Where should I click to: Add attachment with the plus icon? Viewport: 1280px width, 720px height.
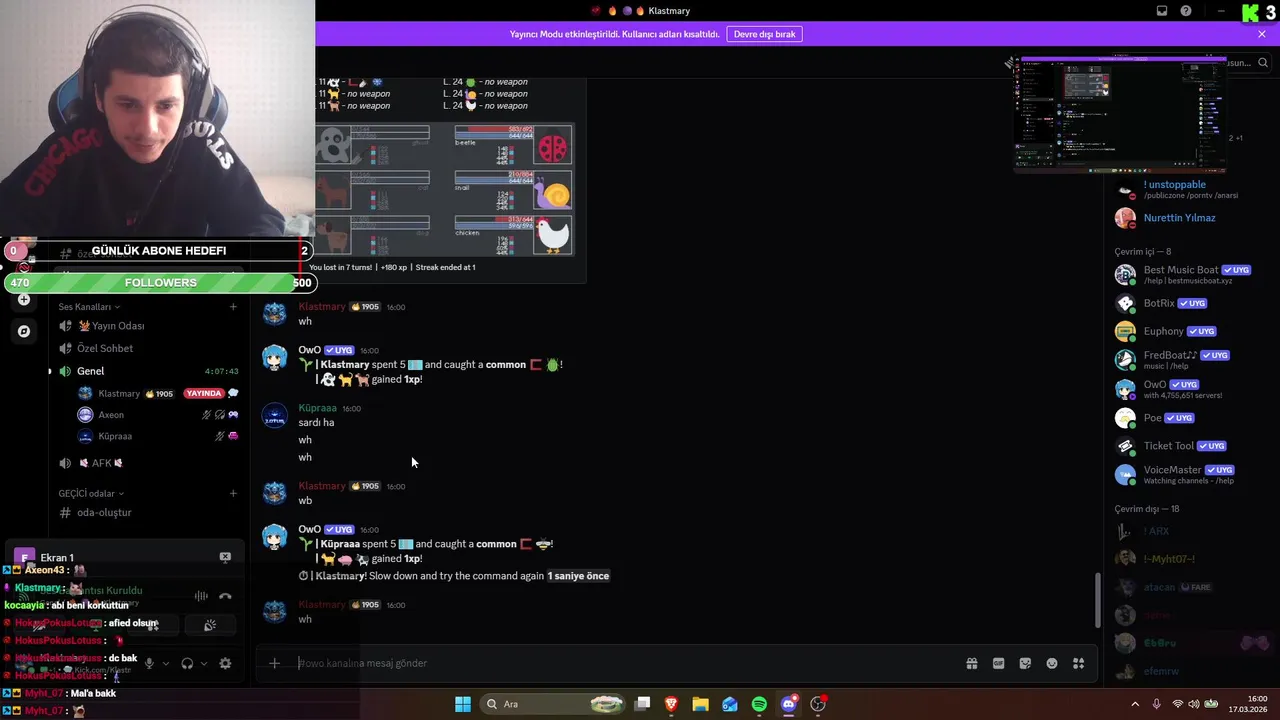tap(274, 663)
